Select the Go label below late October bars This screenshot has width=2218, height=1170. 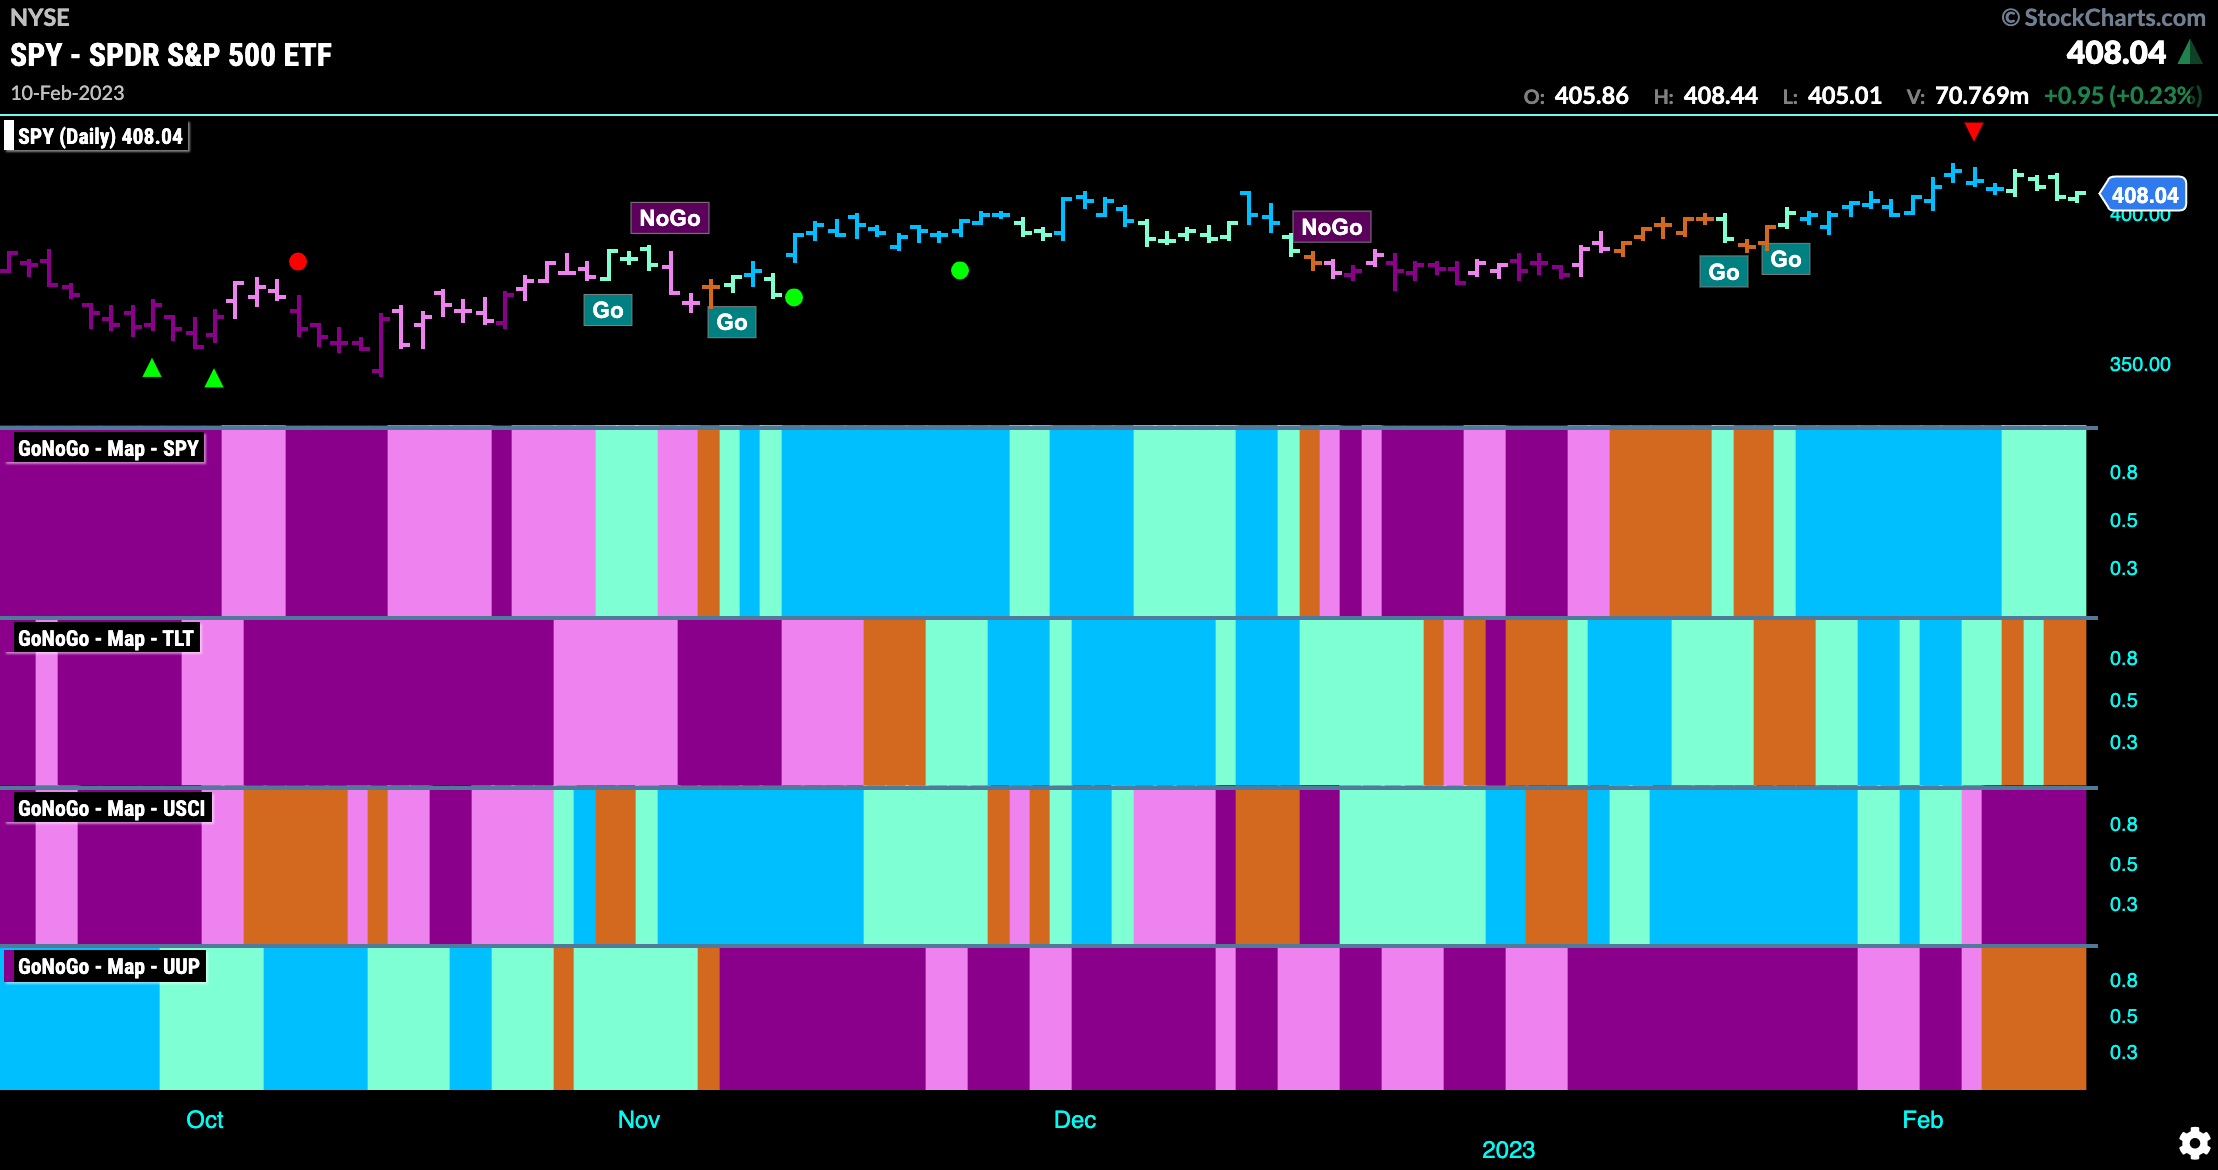(608, 310)
